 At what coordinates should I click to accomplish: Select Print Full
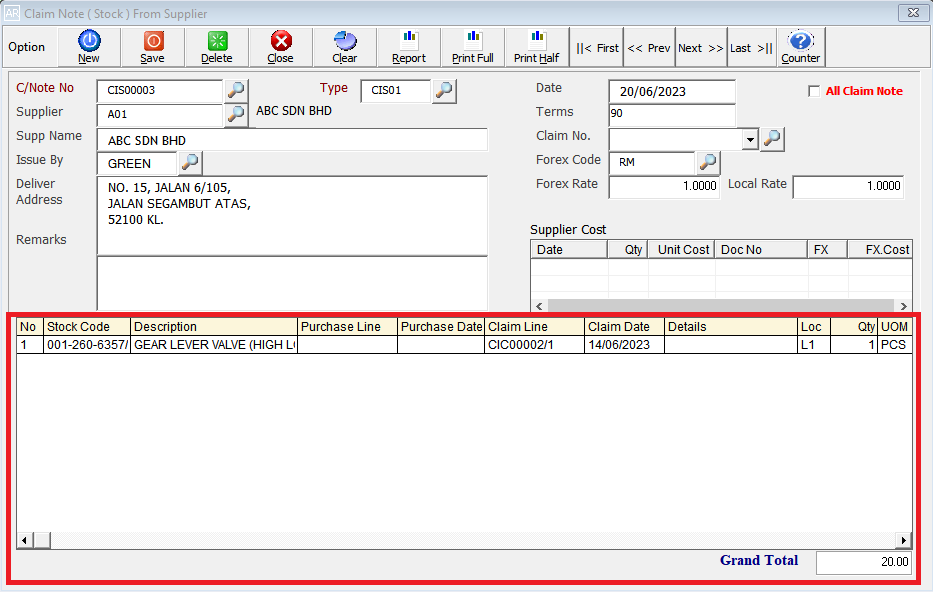pyautogui.click(x=473, y=46)
